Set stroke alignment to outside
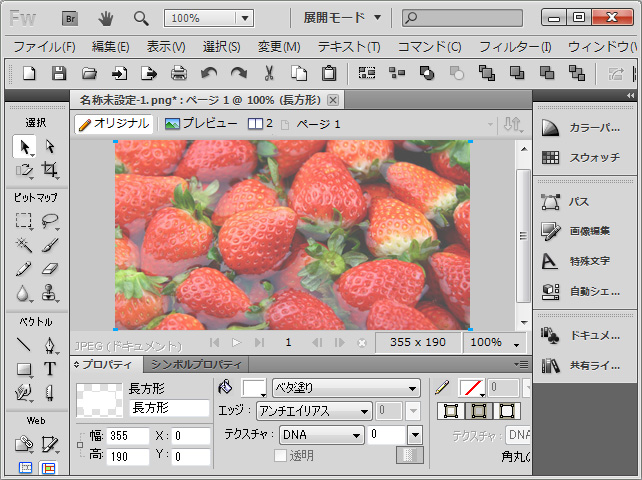The image size is (642, 480). click(506, 411)
